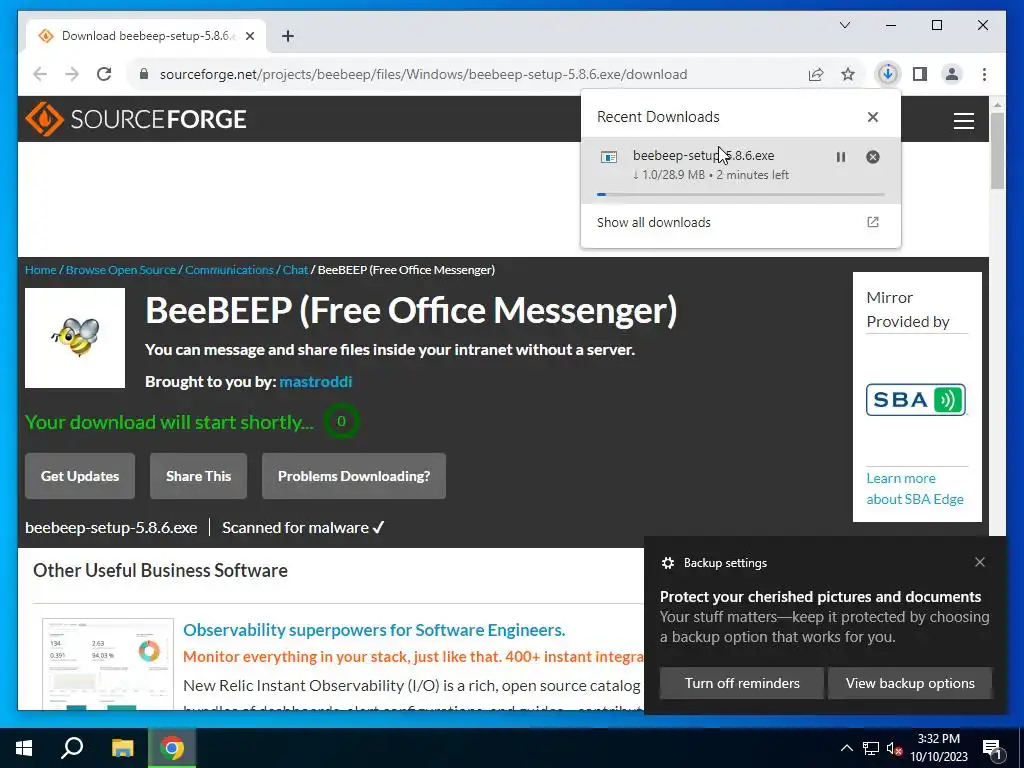Click Share This button

pos(199,476)
